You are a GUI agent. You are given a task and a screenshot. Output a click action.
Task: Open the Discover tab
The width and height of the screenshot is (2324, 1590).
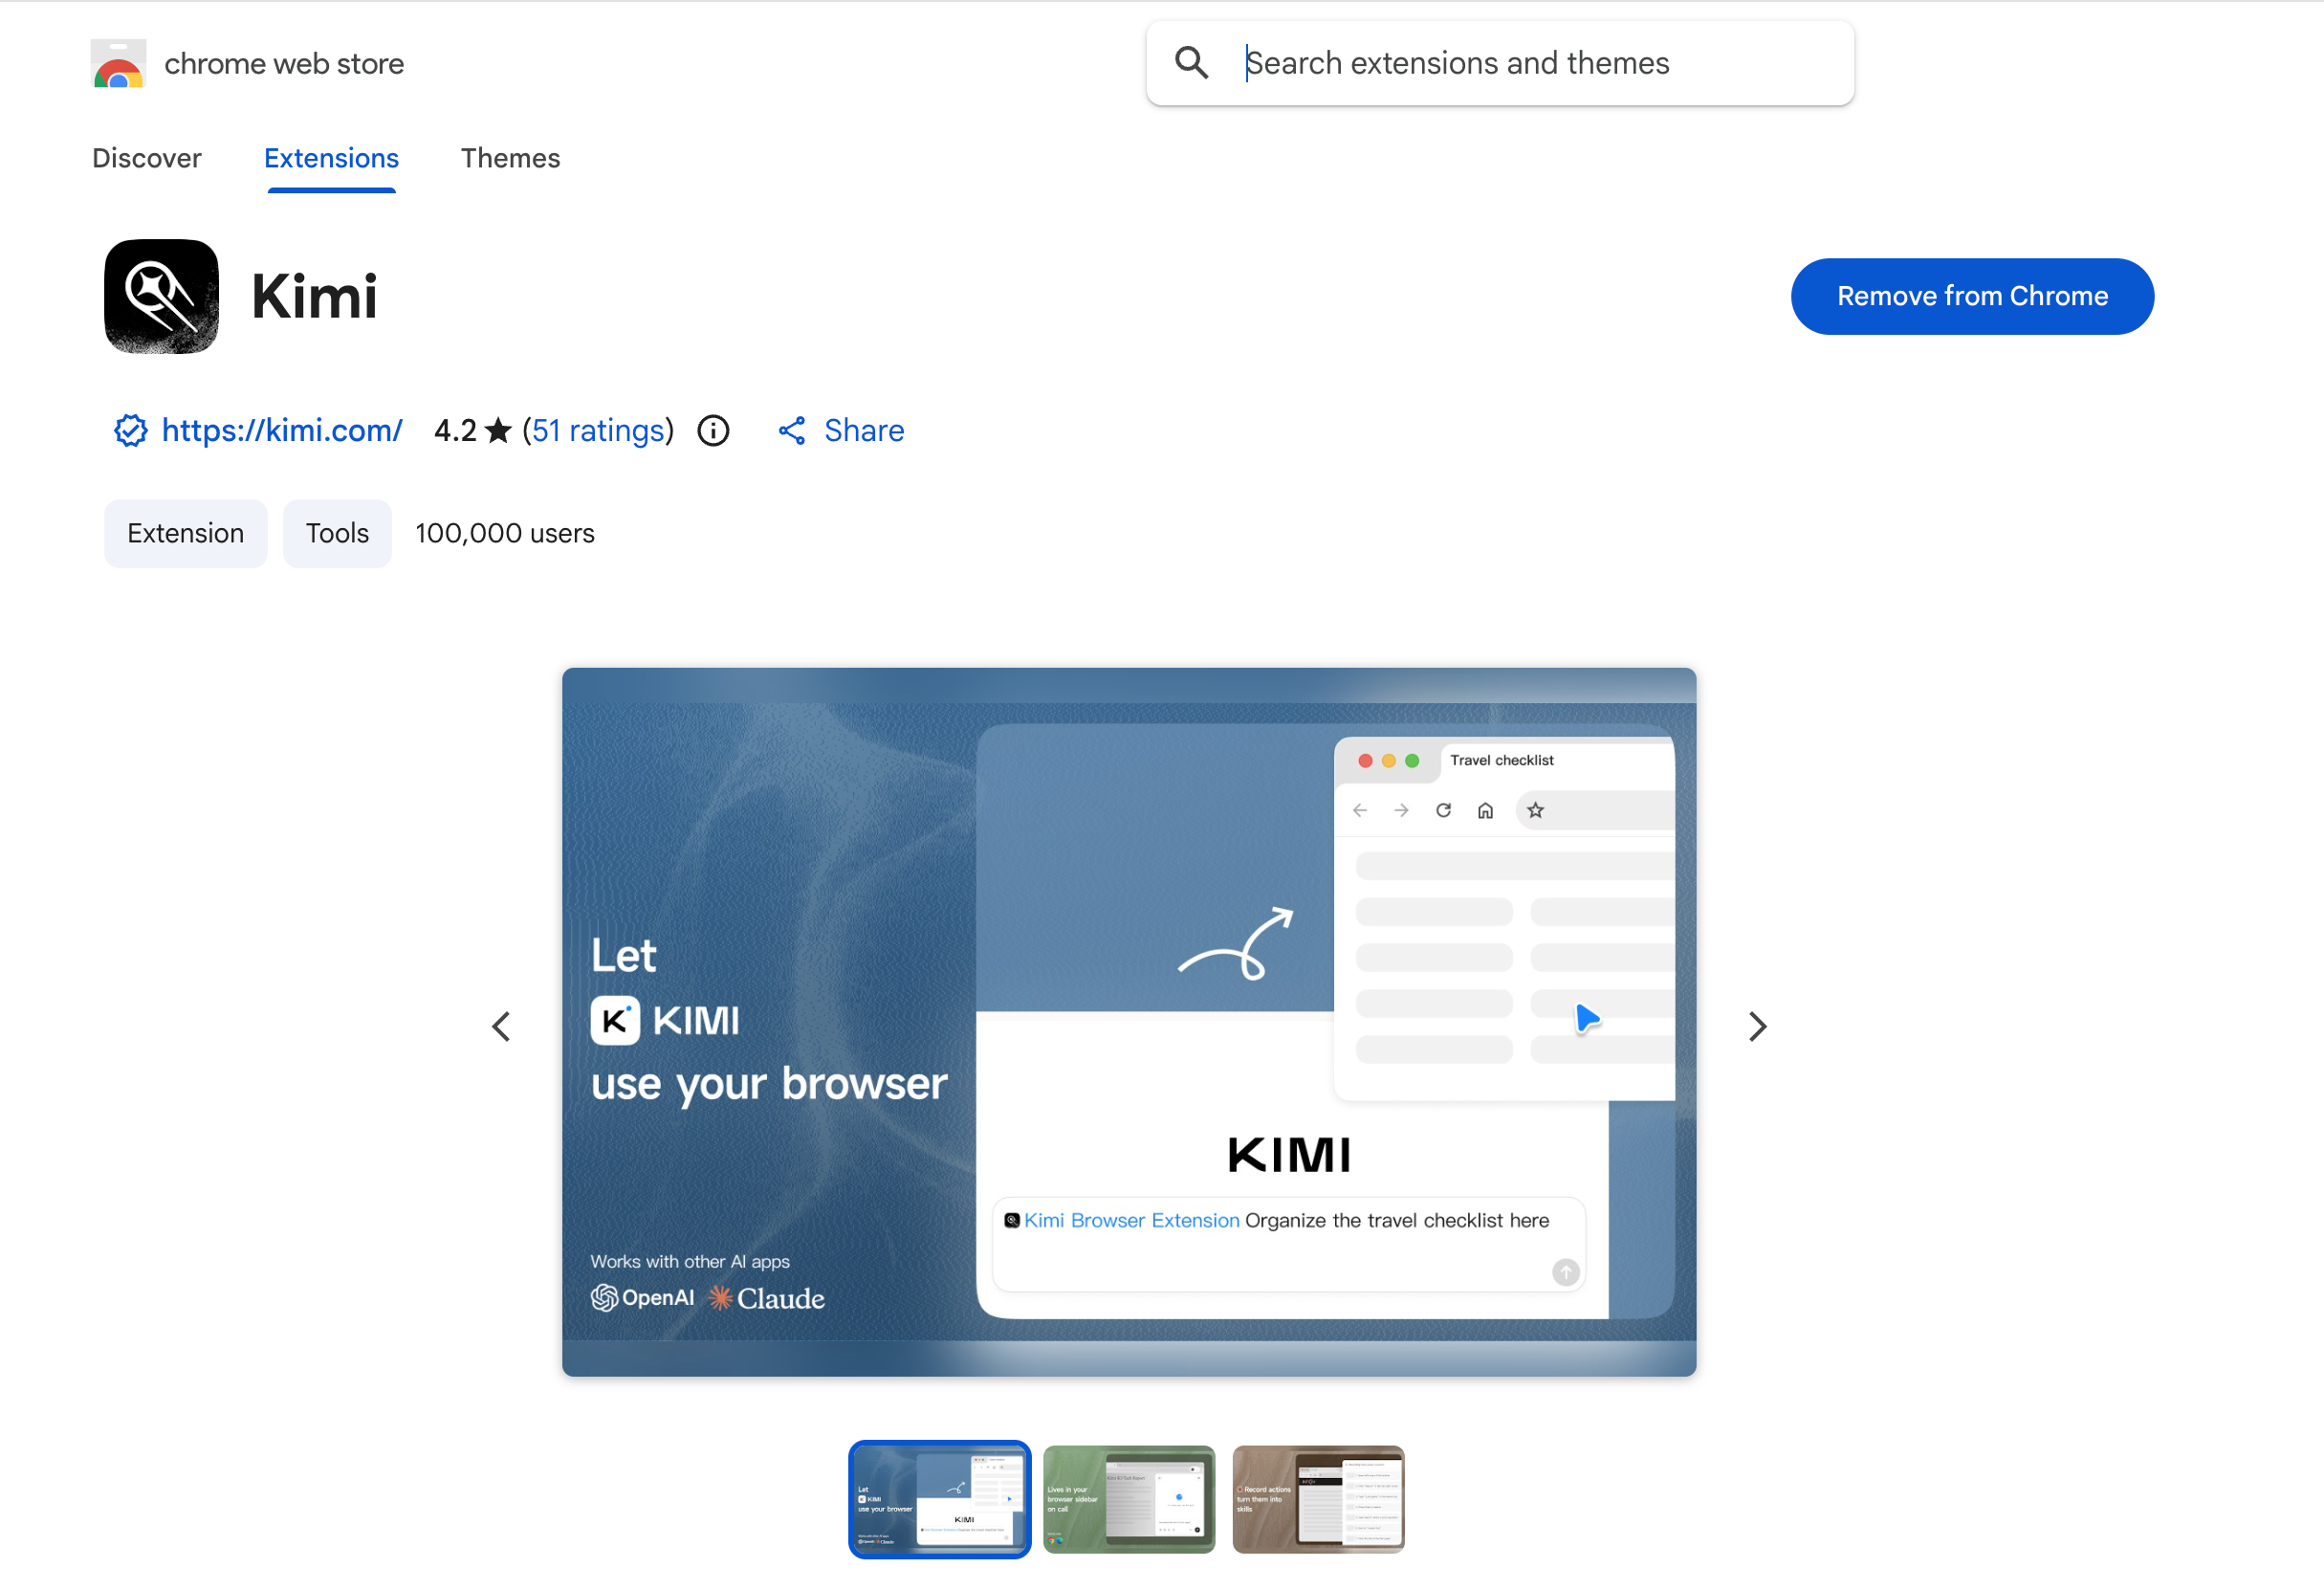click(147, 158)
